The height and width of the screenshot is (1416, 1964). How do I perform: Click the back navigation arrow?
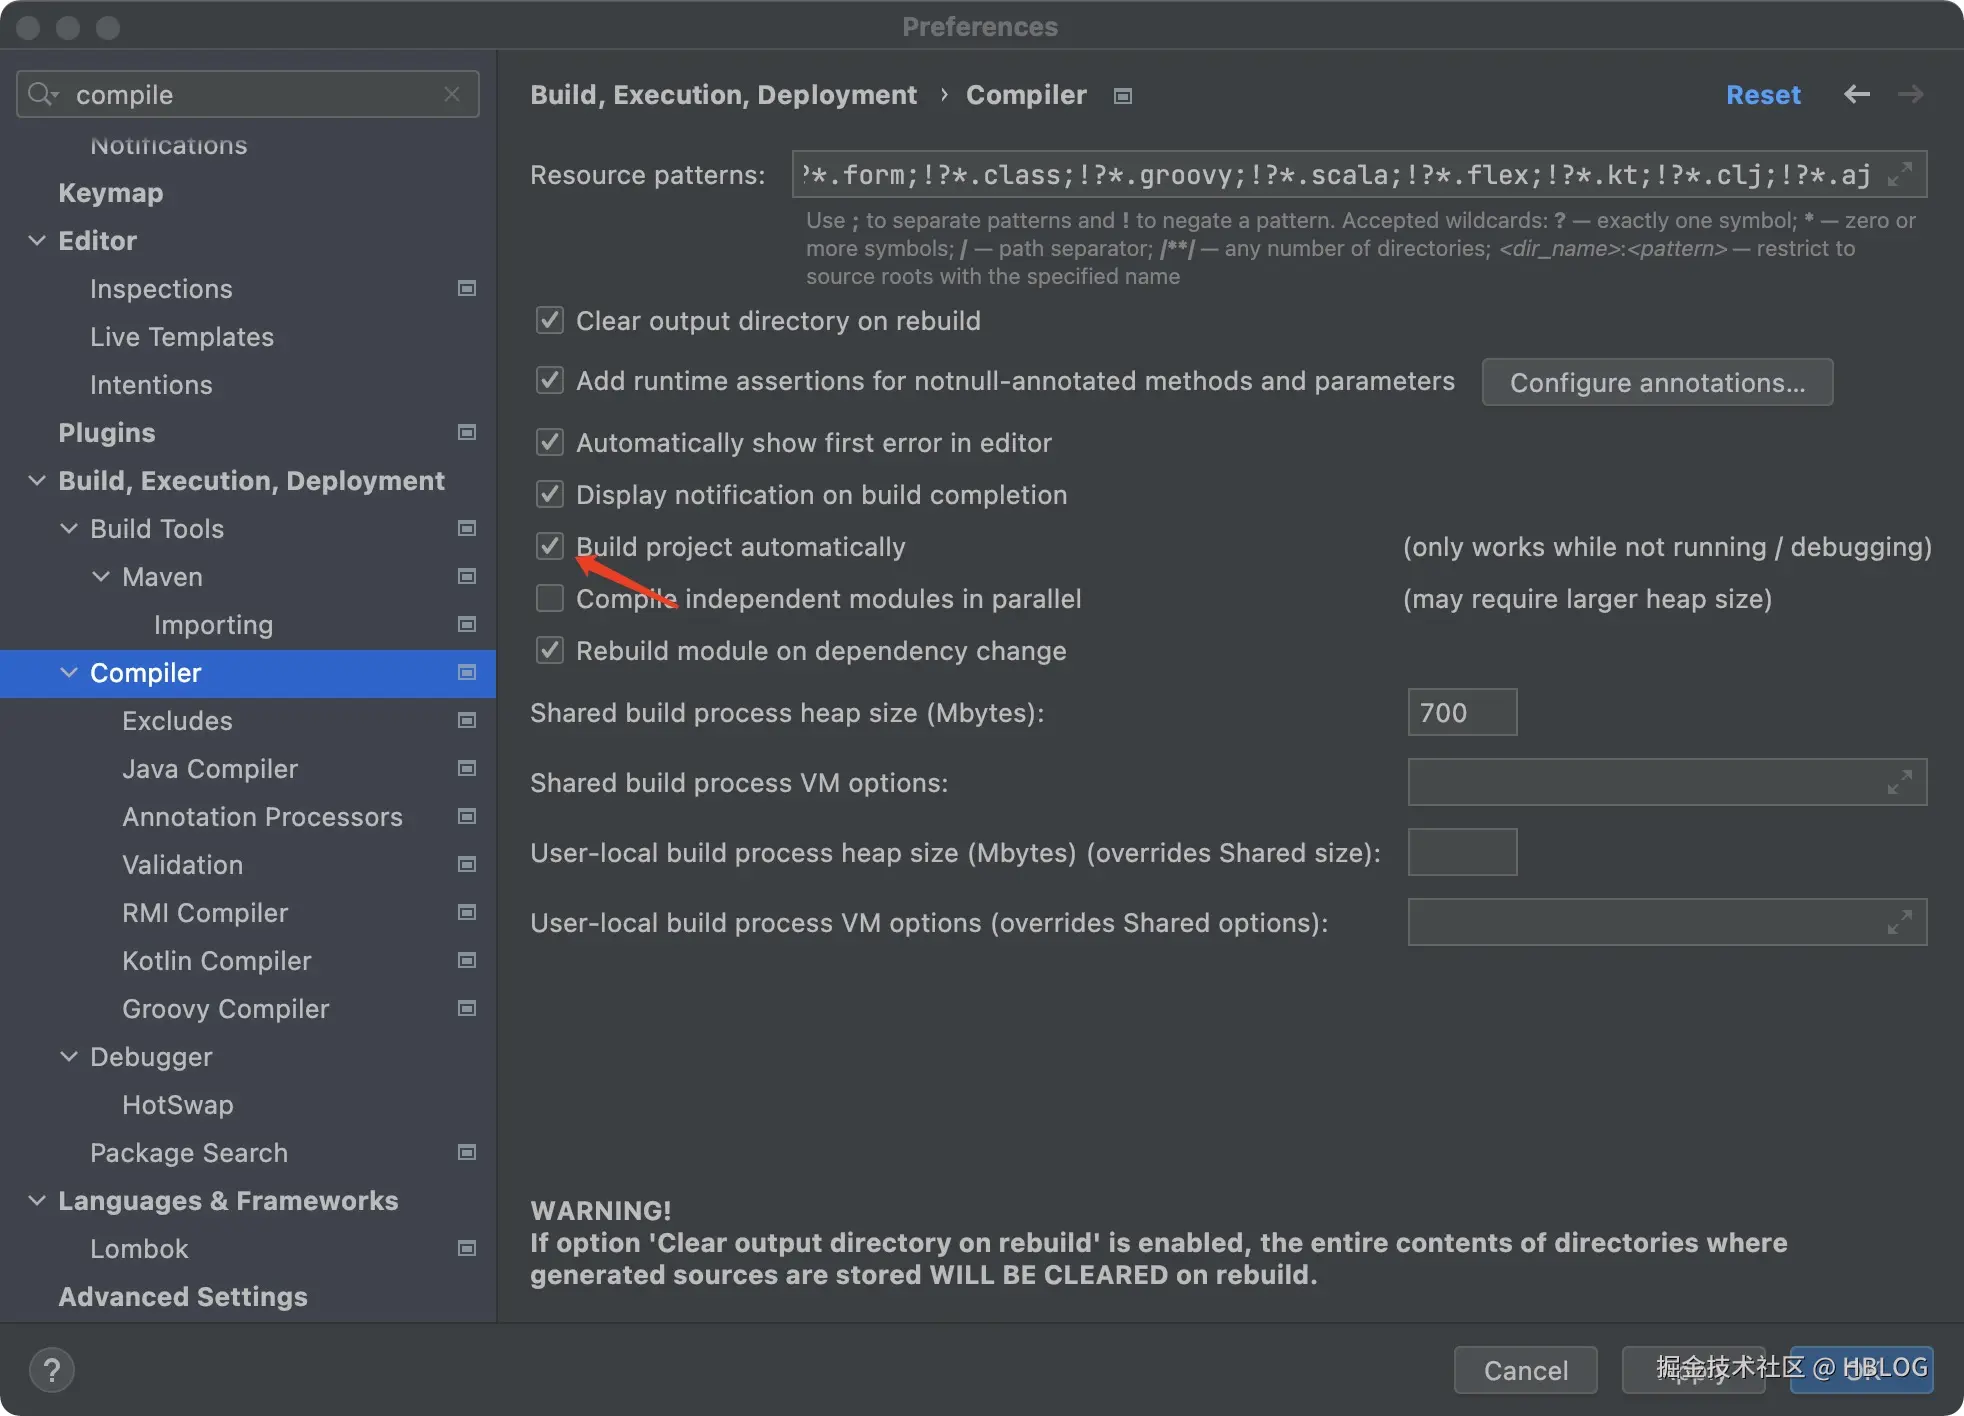tap(1856, 94)
